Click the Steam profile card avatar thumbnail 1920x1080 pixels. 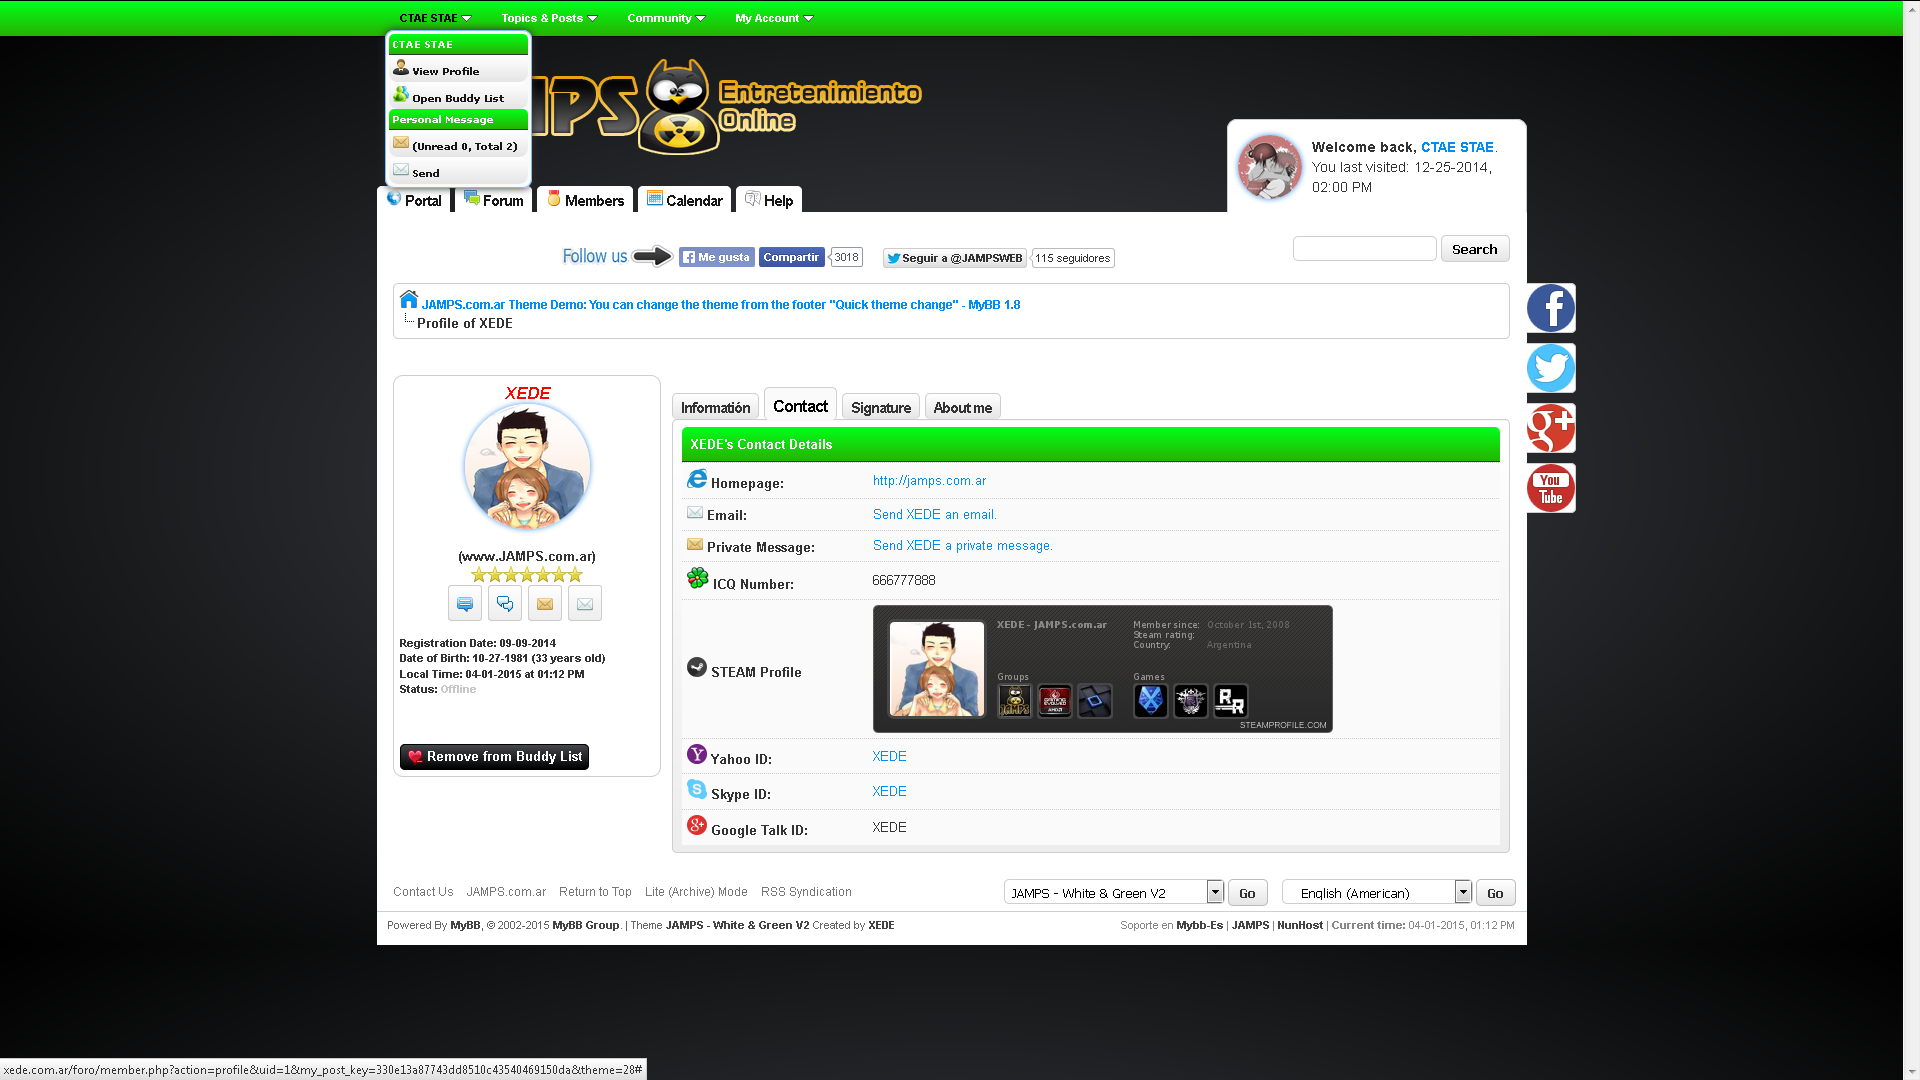pyautogui.click(x=937, y=669)
